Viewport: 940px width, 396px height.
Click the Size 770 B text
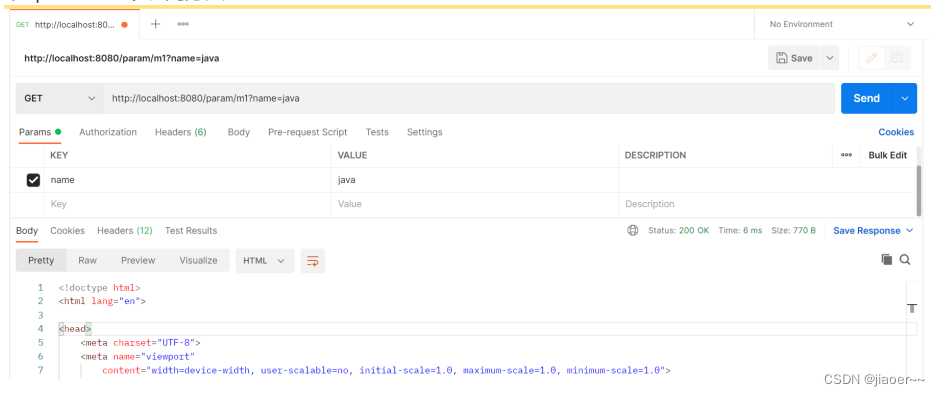793,231
